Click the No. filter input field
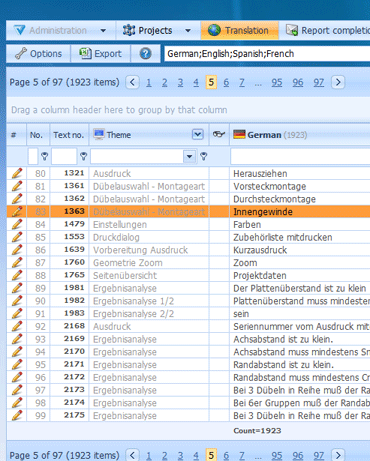Viewport: 370px width, 461px height. click(x=33, y=156)
